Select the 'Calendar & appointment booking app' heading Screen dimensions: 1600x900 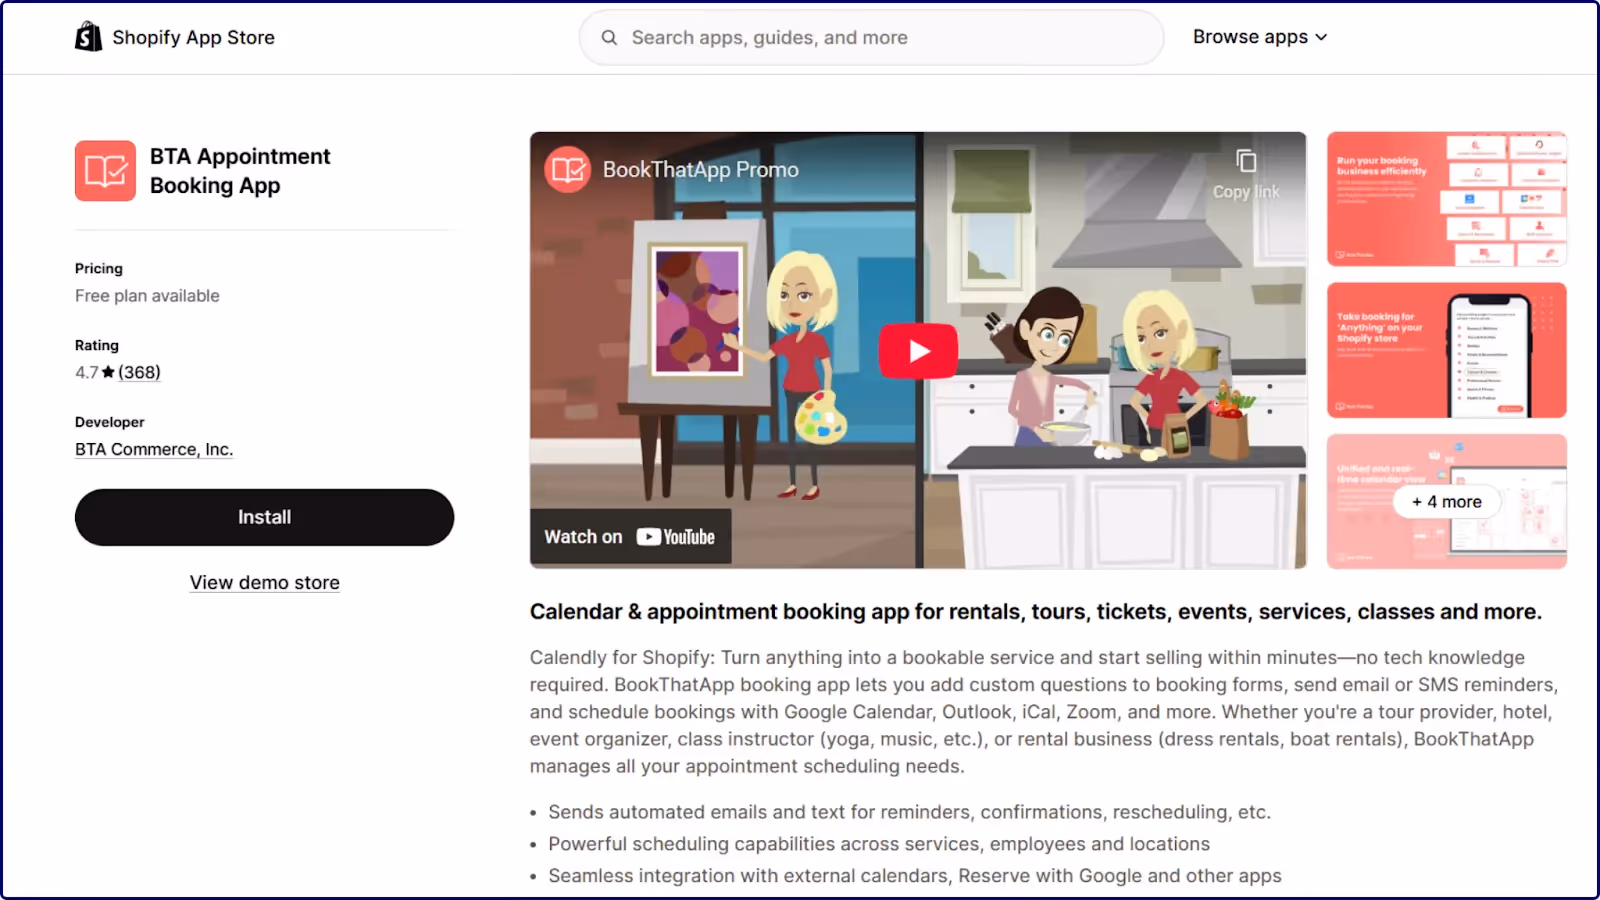pos(1036,612)
